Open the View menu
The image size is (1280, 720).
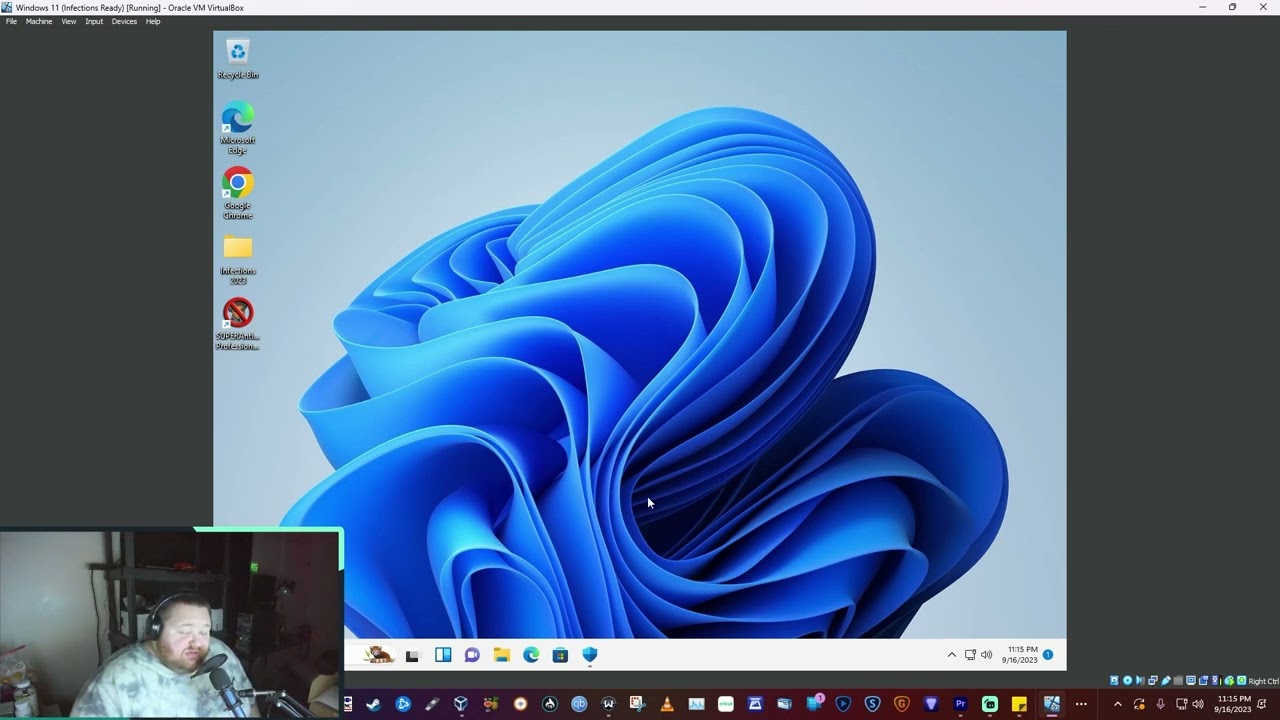click(68, 21)
